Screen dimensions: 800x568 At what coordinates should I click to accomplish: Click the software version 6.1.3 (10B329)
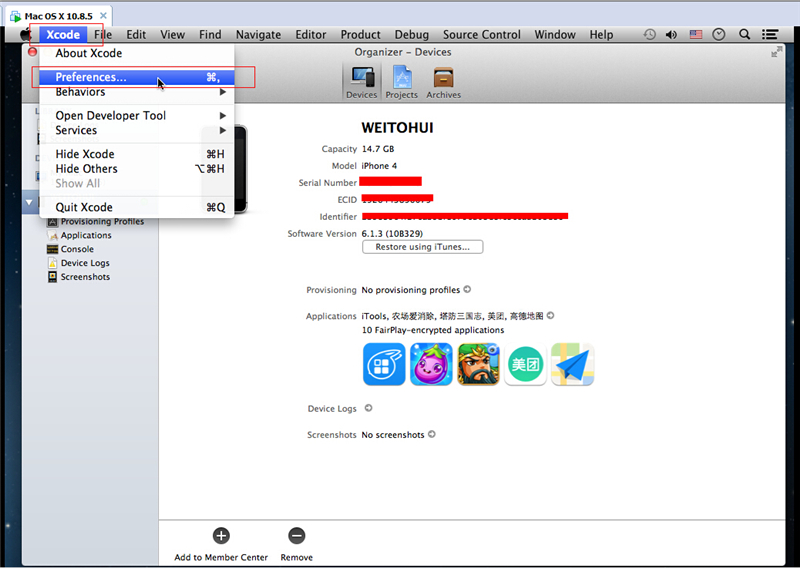(392, 233)
